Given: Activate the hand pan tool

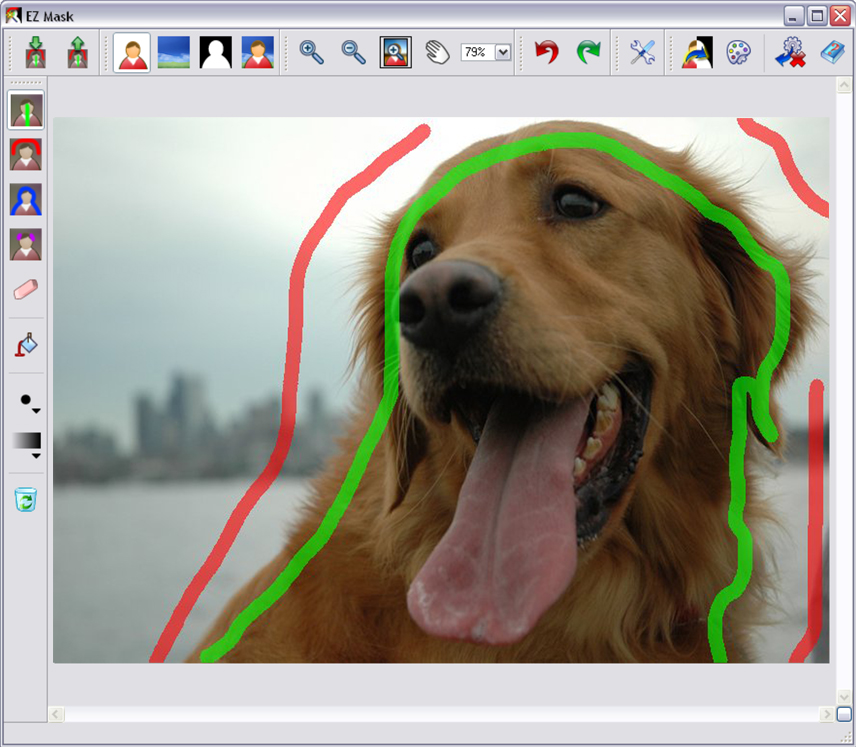Looking at the screenshot, I should tap(437, 52).
